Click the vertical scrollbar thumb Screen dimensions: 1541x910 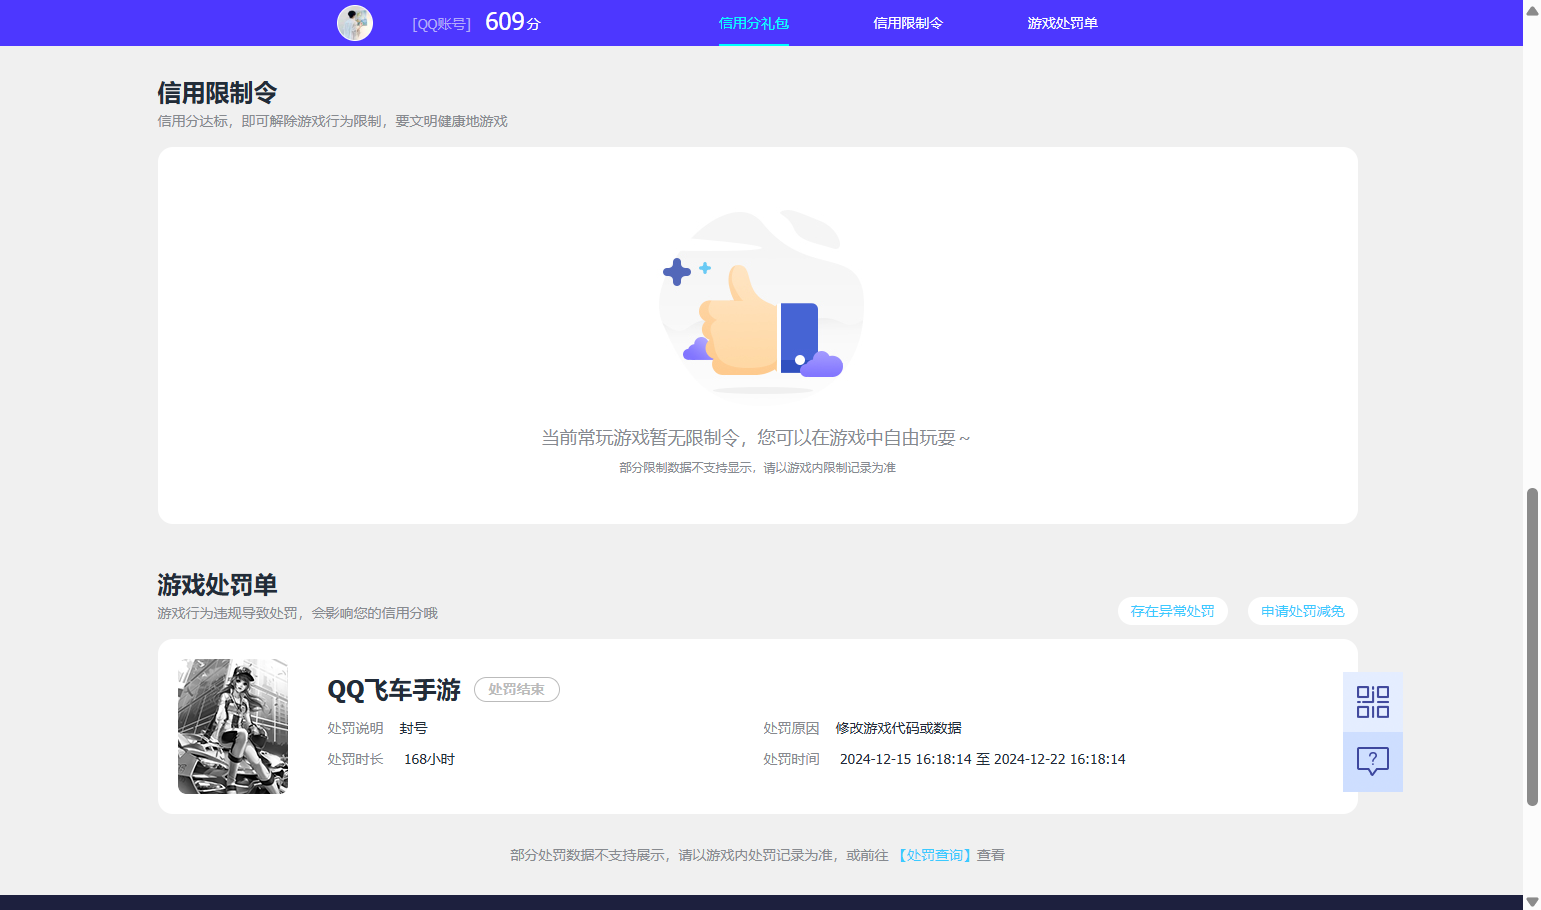point(1532,646)
